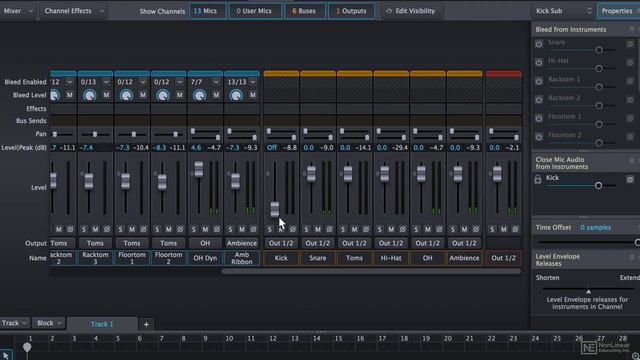Viewport: 640px width, 360px height.
Task: Mute the Snare bus channel
Action: coord(318,229)
